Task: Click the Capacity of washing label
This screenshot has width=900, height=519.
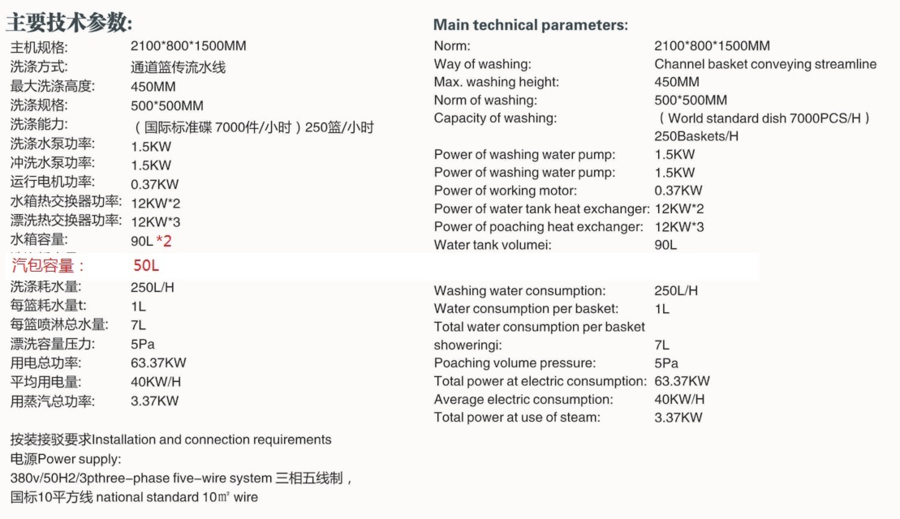Action: point(494,118)
